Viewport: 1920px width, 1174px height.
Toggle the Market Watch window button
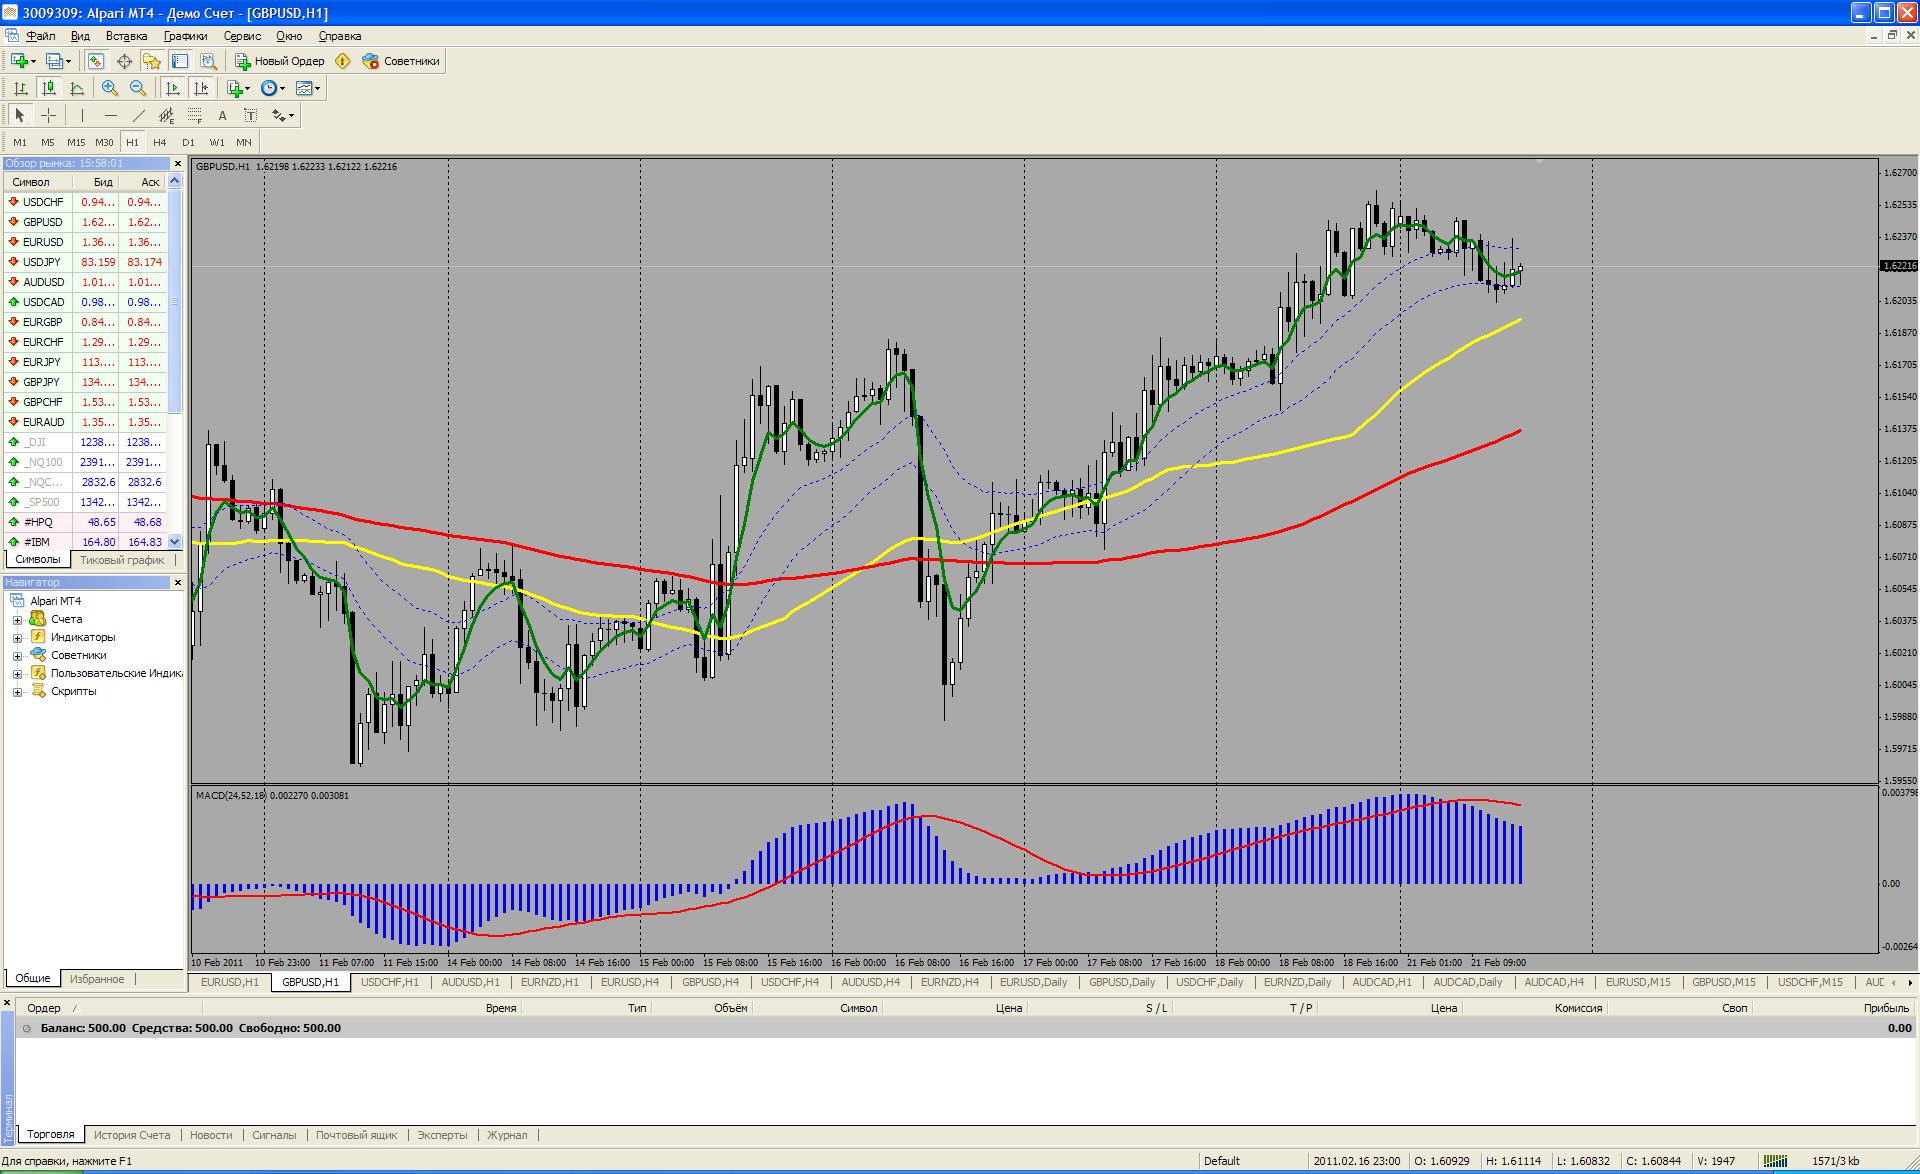(x=96, y=61)
